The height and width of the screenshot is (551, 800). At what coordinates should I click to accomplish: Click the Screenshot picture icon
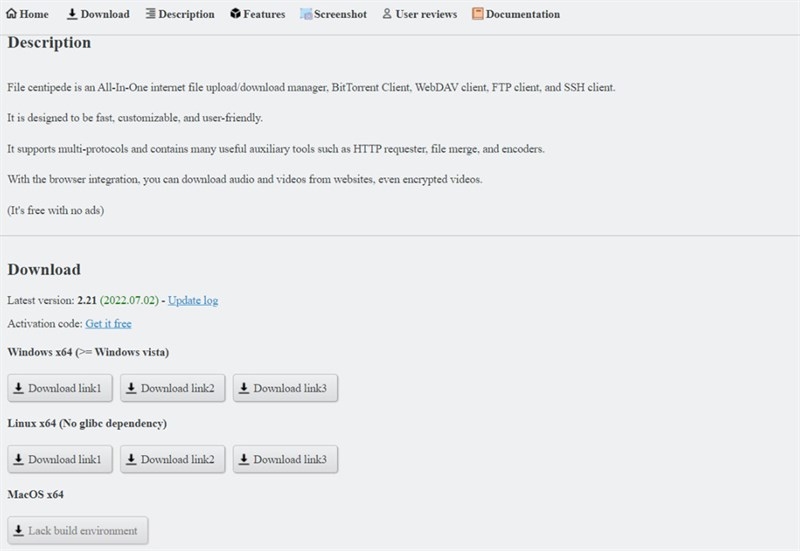point(306,14)
